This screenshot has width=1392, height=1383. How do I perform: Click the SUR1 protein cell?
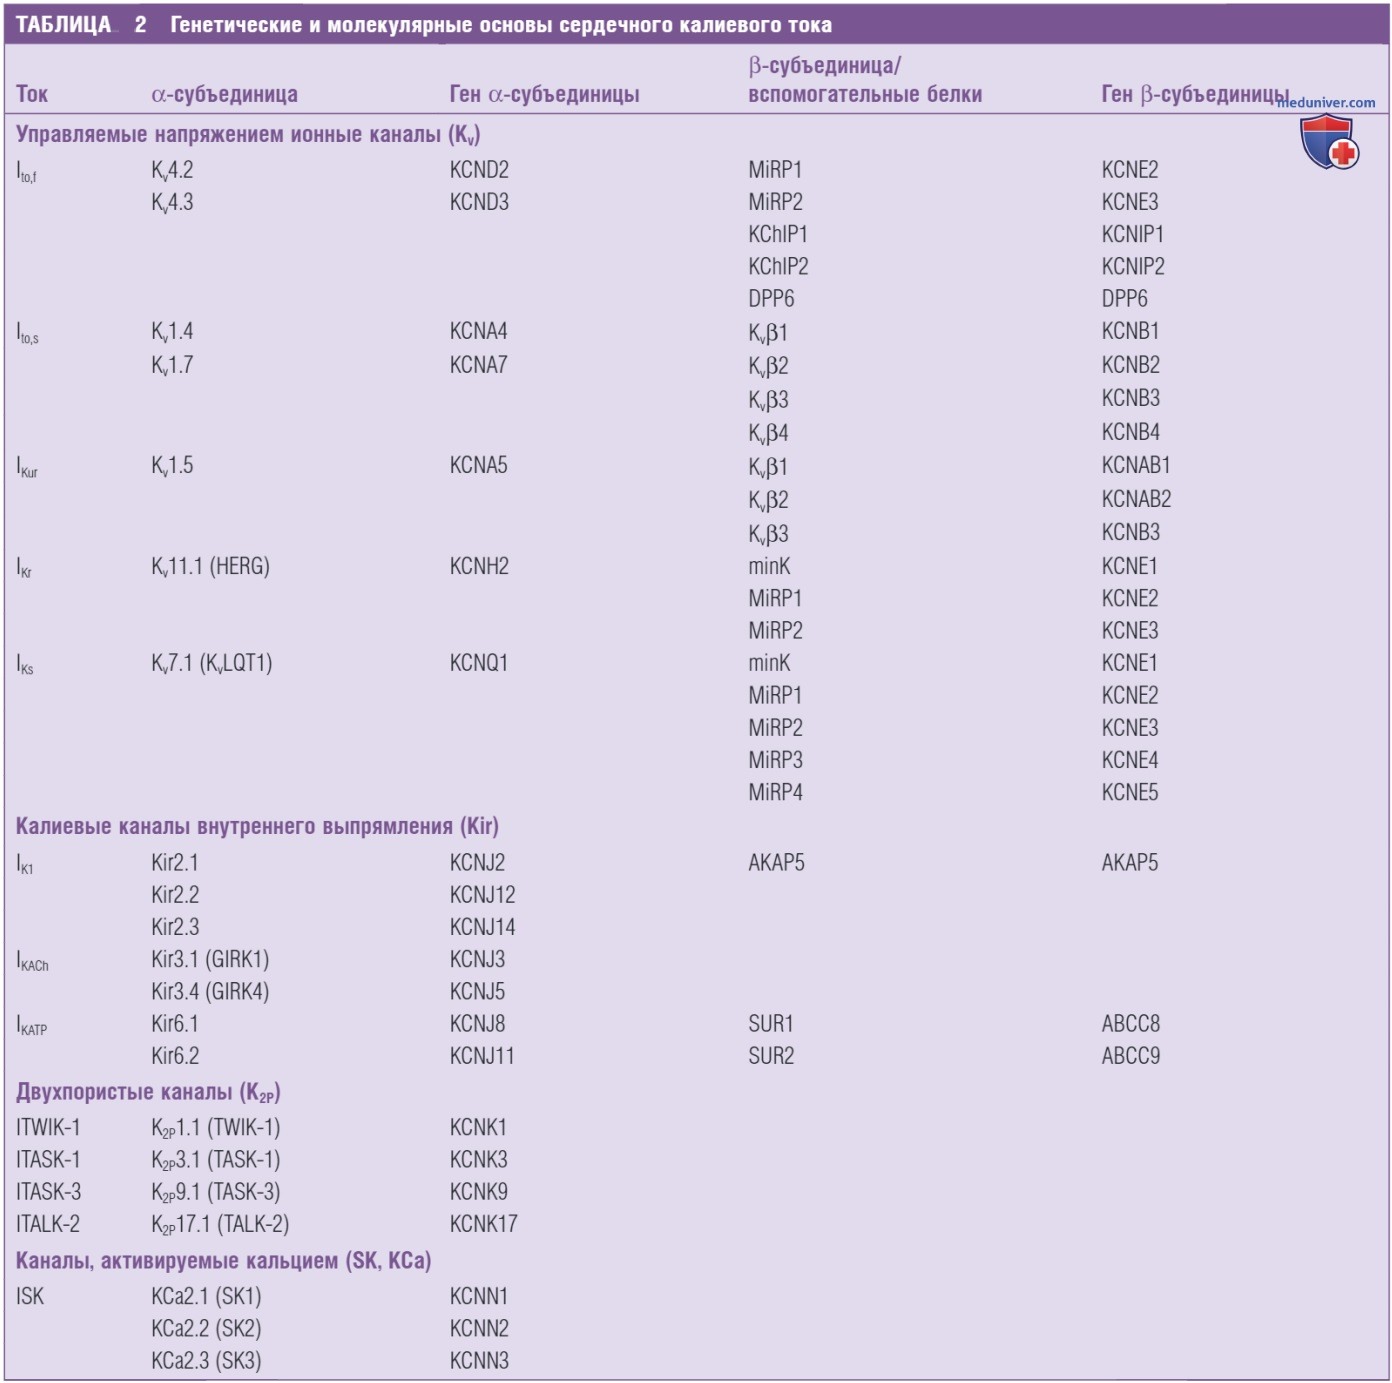coord(771,1024)
